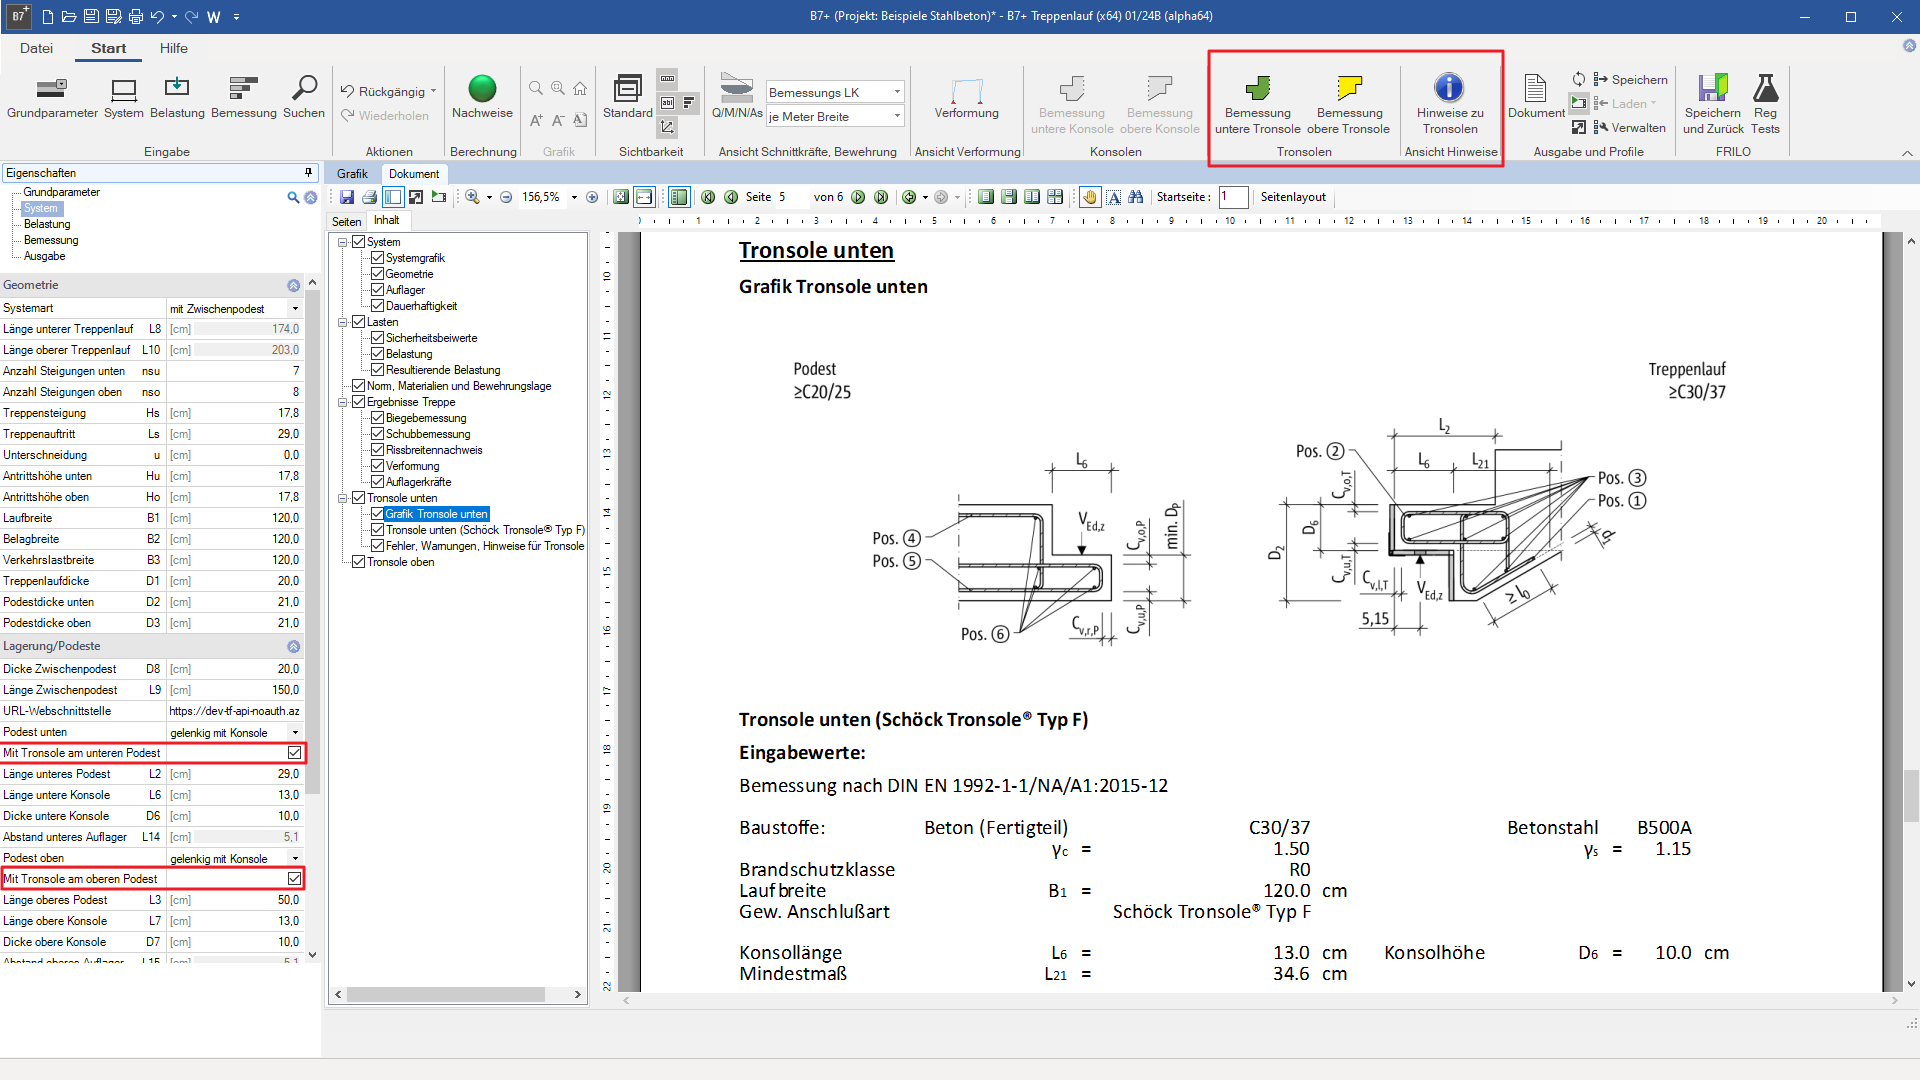Screen dimensions: 1920x1080
Task: Click the green Nachweise status button
Action: click(x=482, y=97)
